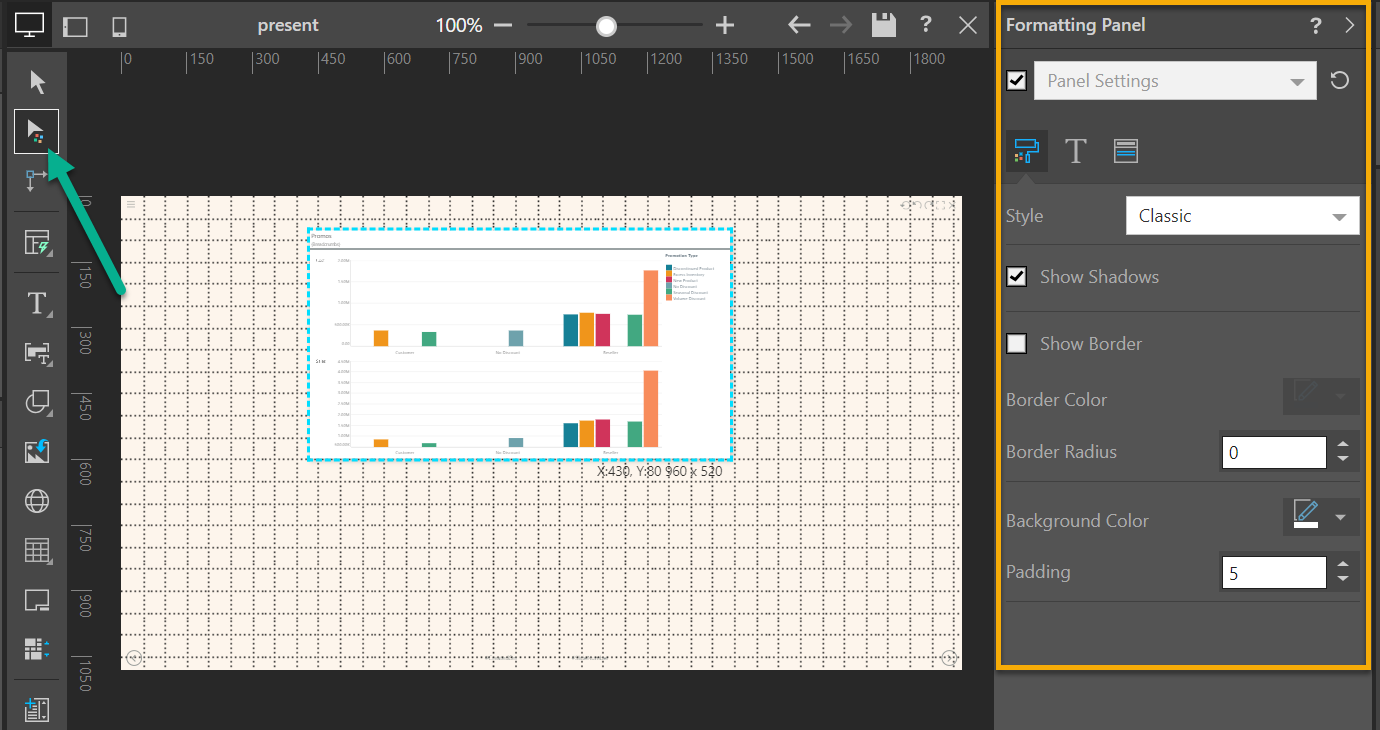Click the undo back arrow

click(x=798, y=25)
